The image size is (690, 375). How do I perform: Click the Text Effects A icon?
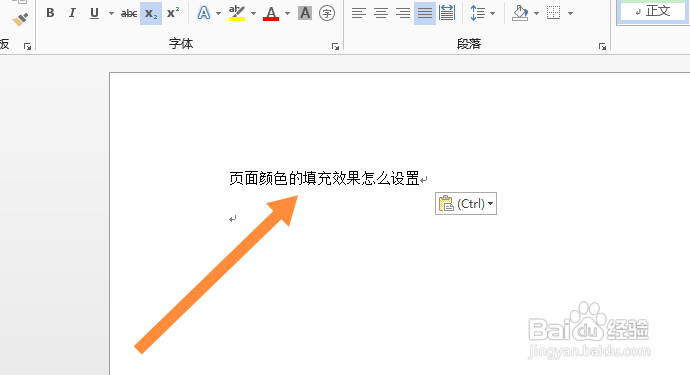(x=204, y=13)
